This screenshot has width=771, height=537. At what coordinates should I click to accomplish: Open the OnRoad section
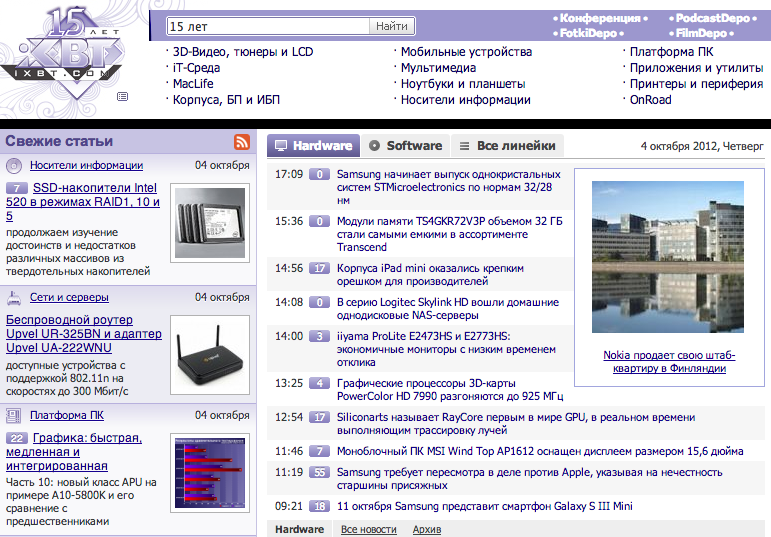point(651,100)
